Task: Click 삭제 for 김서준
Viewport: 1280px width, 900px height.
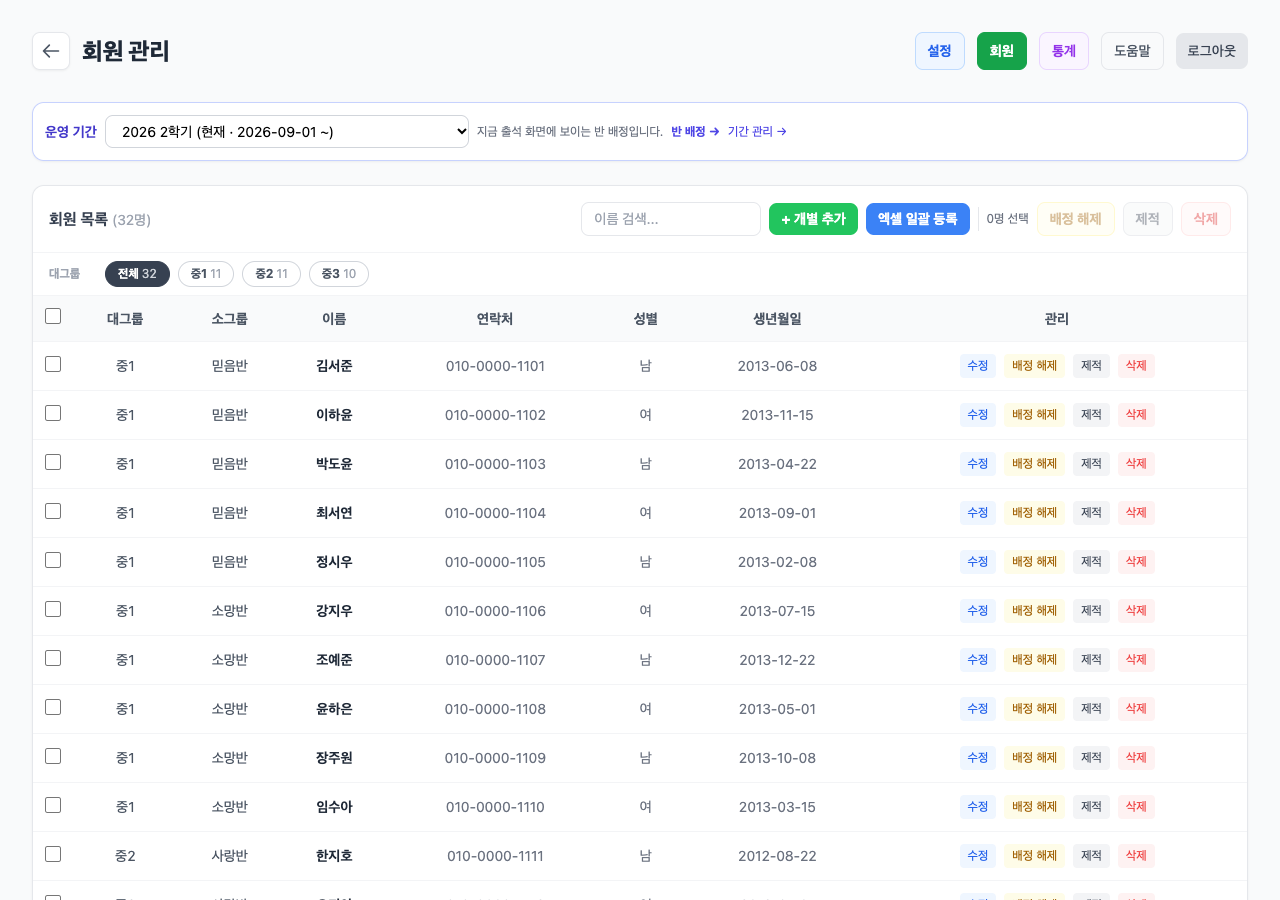Action: [1136, 366]
